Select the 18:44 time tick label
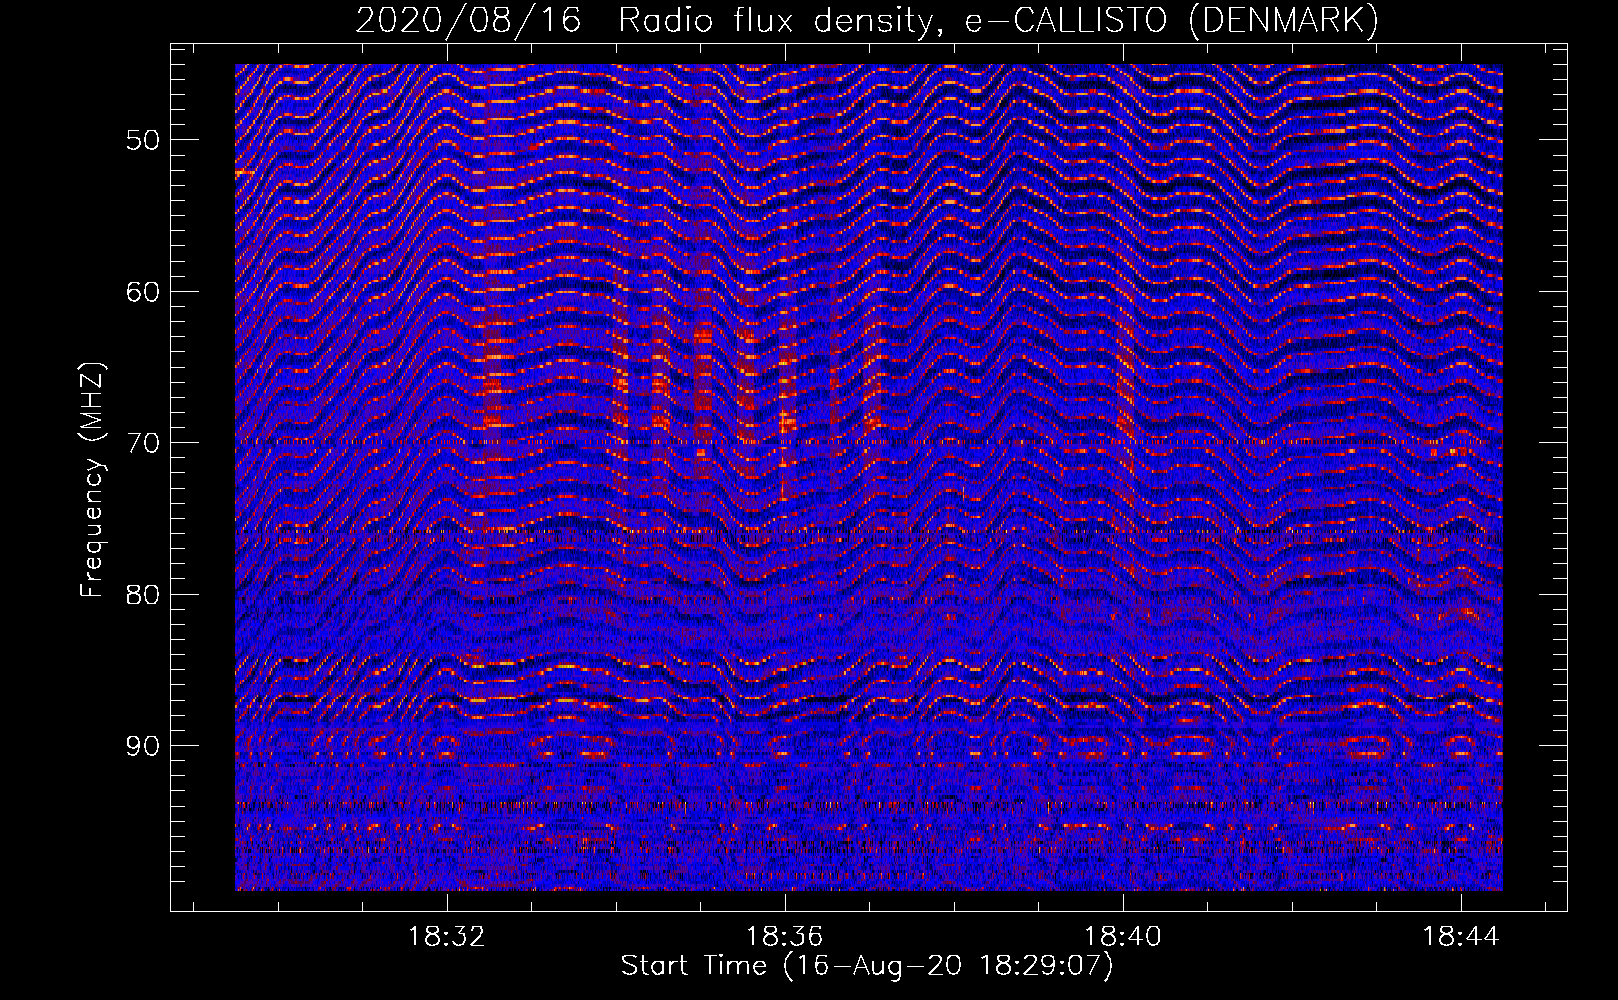 pyautogui.click(x=1461, y=937)
